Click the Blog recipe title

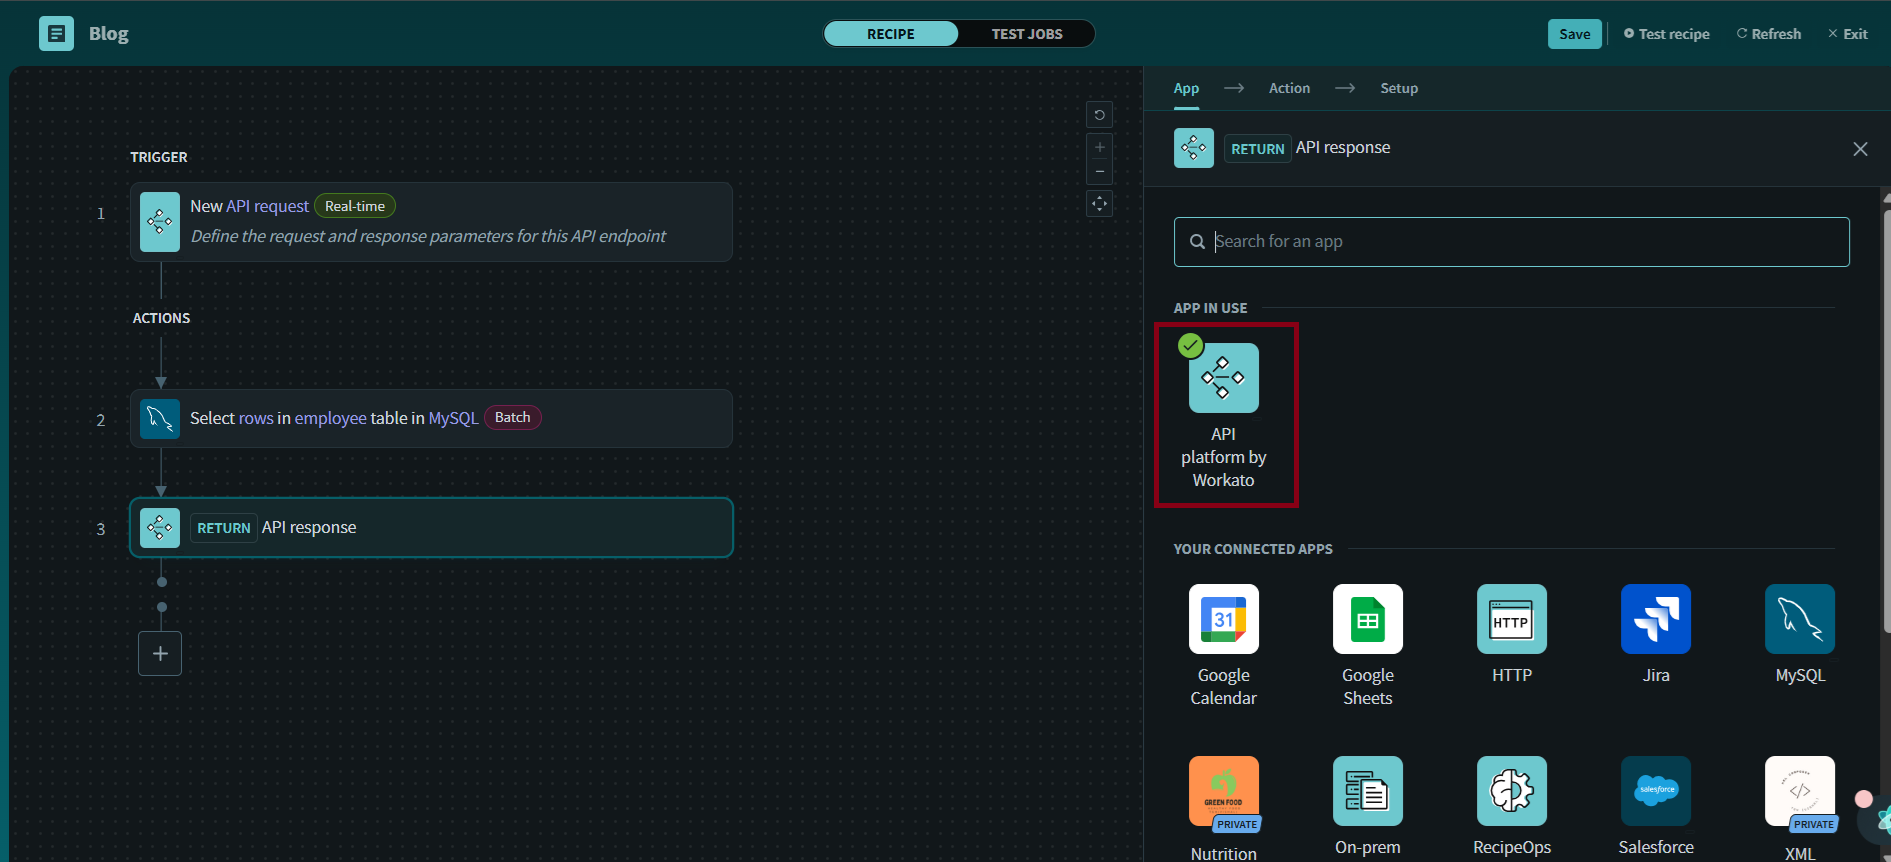108,34
